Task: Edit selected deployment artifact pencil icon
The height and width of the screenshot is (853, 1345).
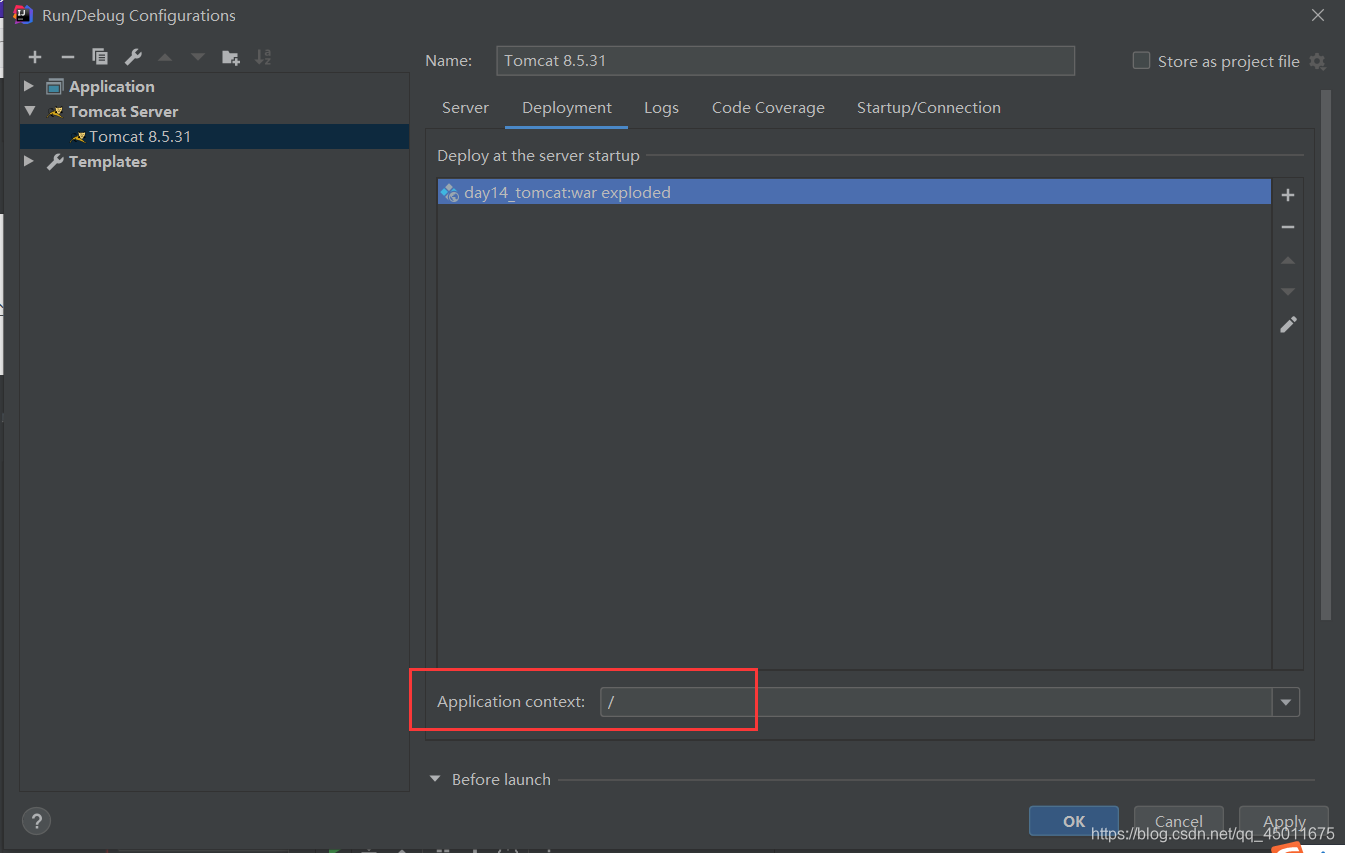Action: coord(1288,325)
